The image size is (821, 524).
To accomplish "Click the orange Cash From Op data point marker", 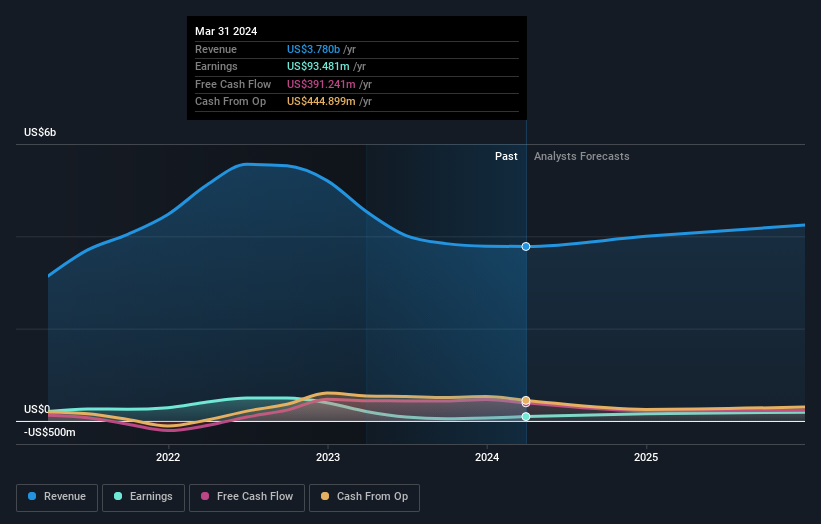I will (x=526, y=400).
